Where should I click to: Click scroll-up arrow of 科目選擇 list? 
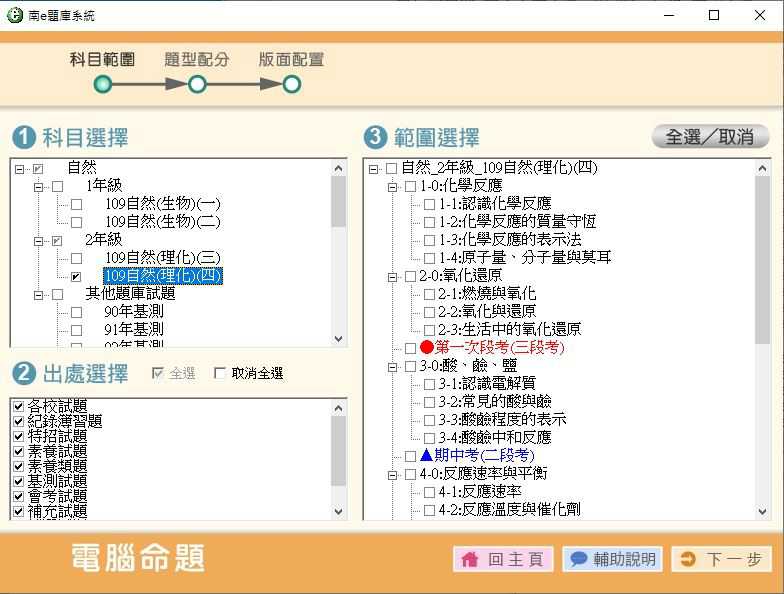click(338, 168)
